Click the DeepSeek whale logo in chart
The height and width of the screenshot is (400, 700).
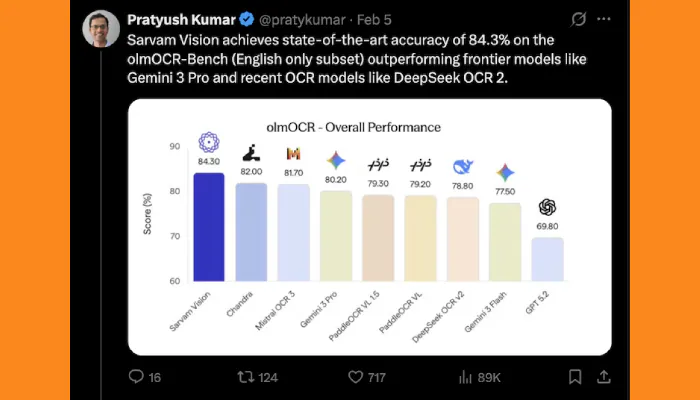(x=463, y=166)
